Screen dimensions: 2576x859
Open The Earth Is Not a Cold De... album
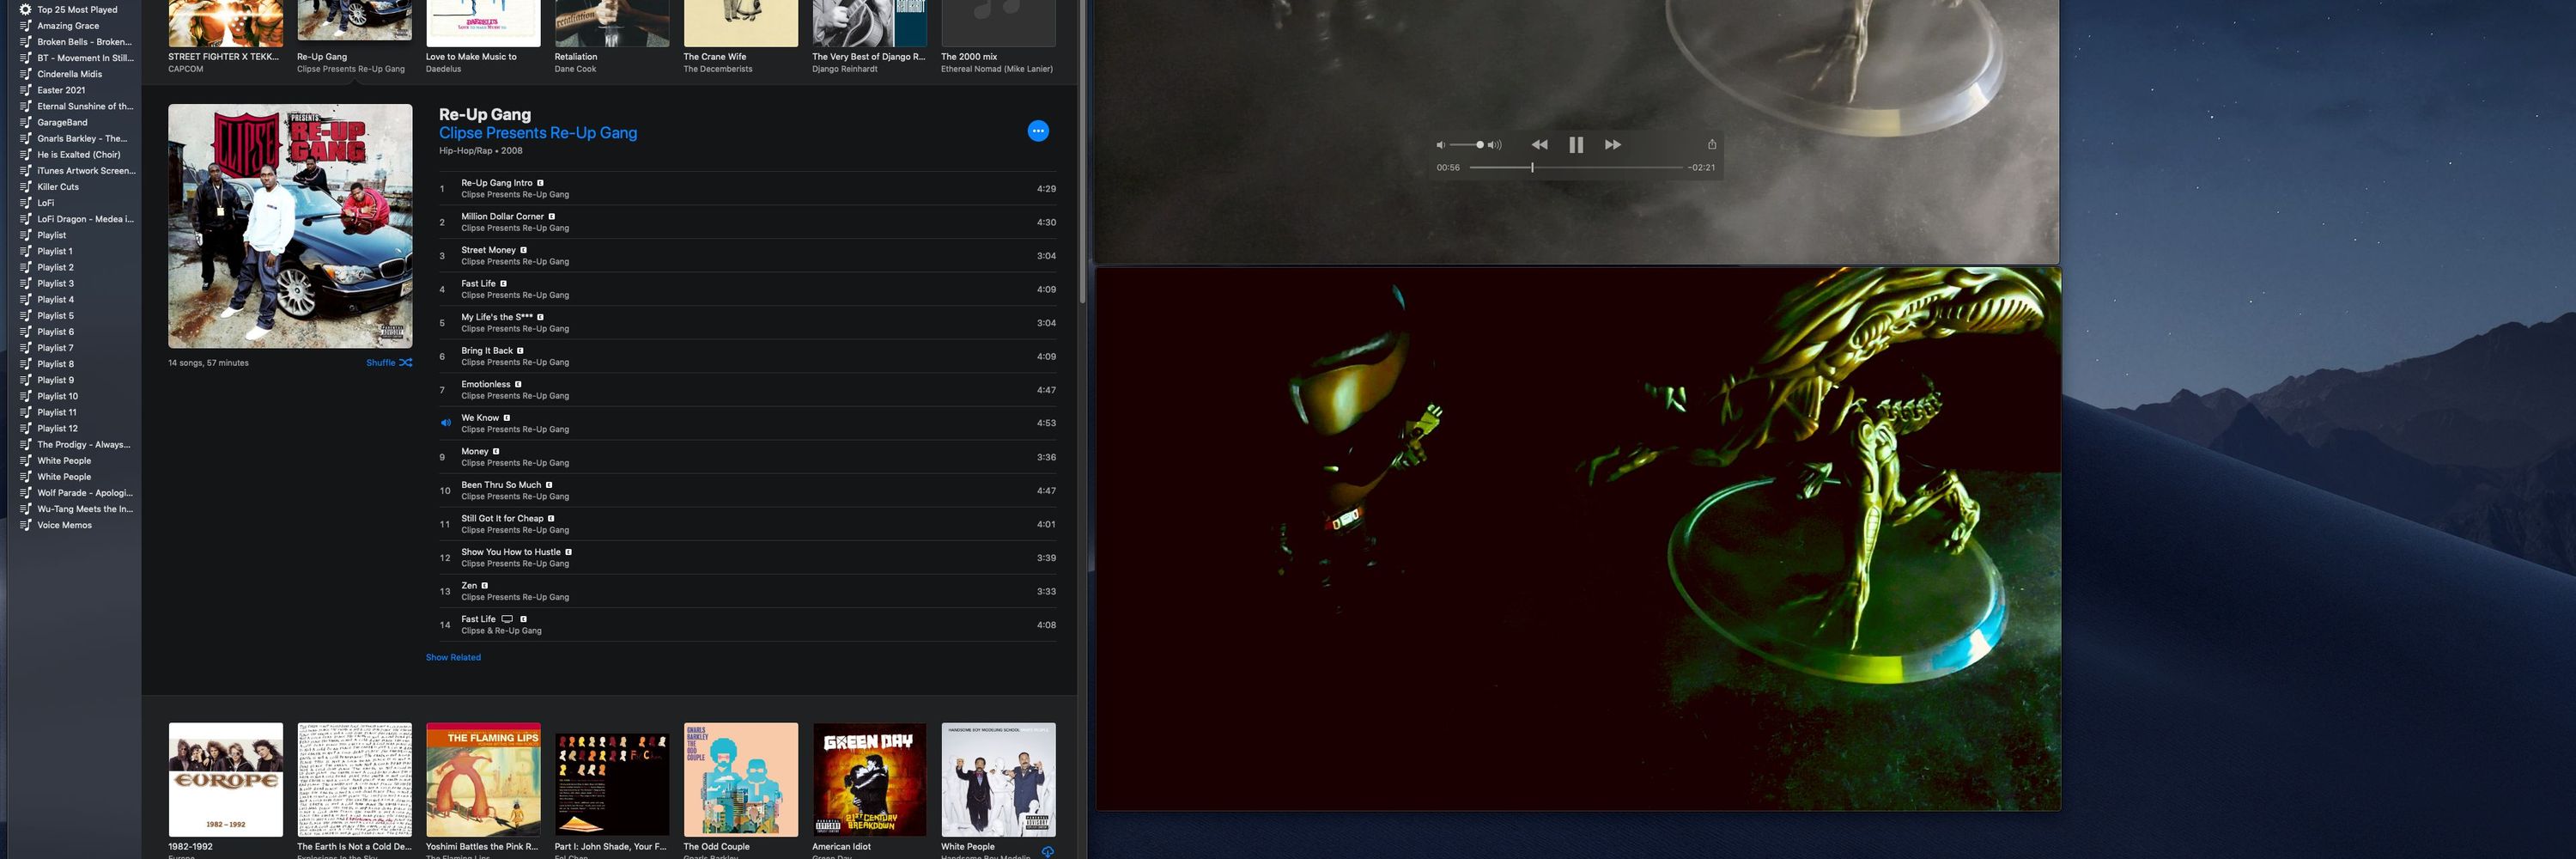coord(354,780)
